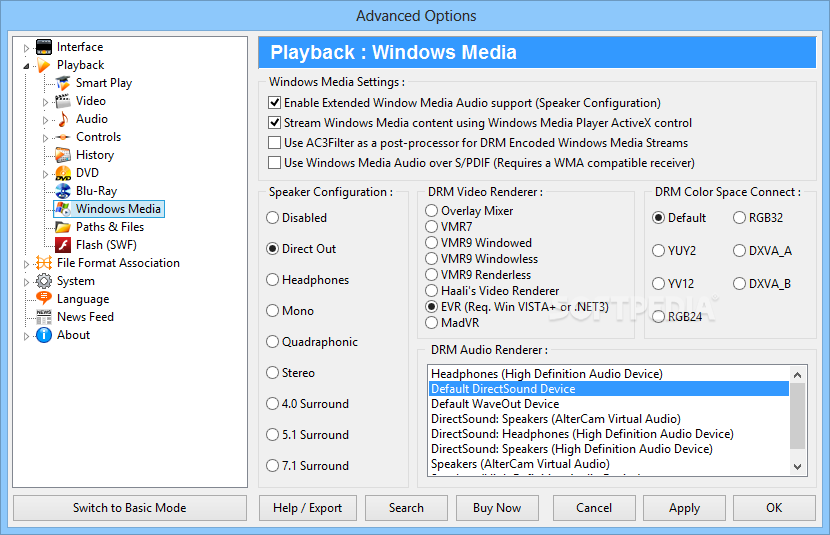Open Paths & Files settings page
This screenshot has width=830, height=535.
[x=110, y=227]
